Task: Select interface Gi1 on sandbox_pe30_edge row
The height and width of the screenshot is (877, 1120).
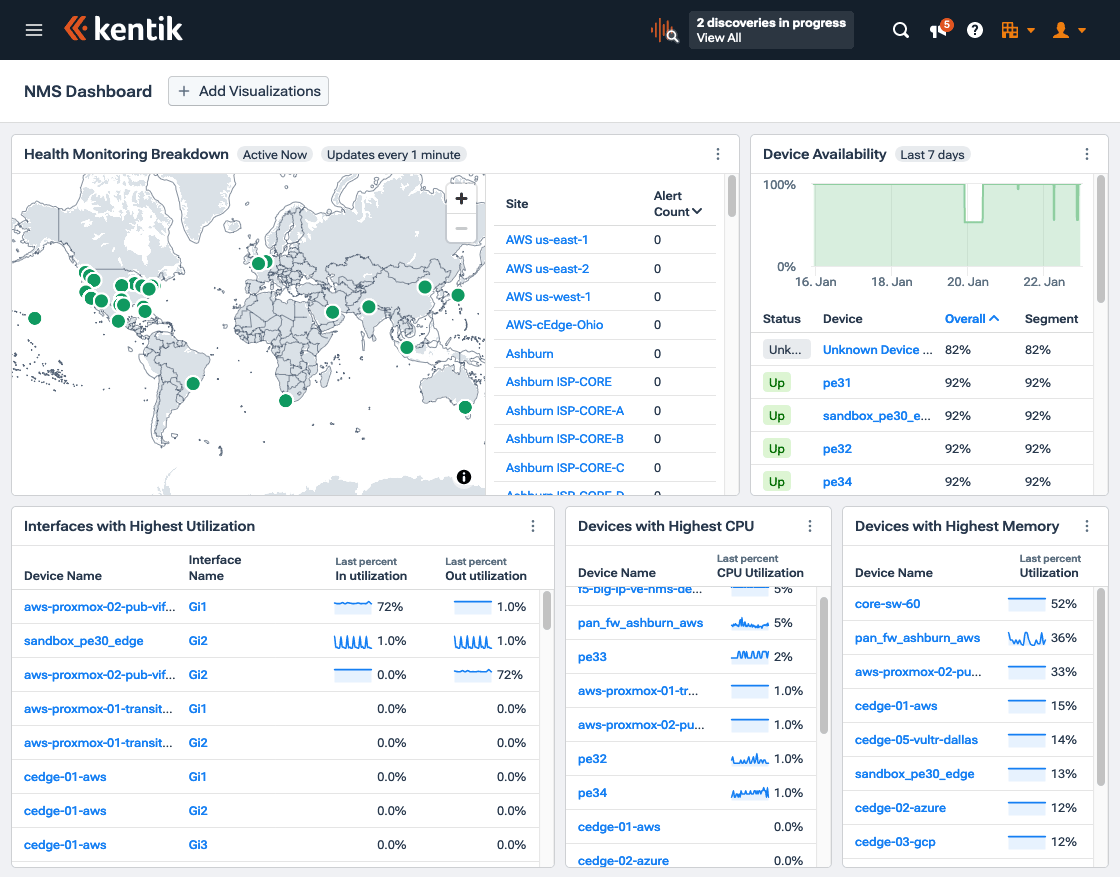Action: [197, 639]
